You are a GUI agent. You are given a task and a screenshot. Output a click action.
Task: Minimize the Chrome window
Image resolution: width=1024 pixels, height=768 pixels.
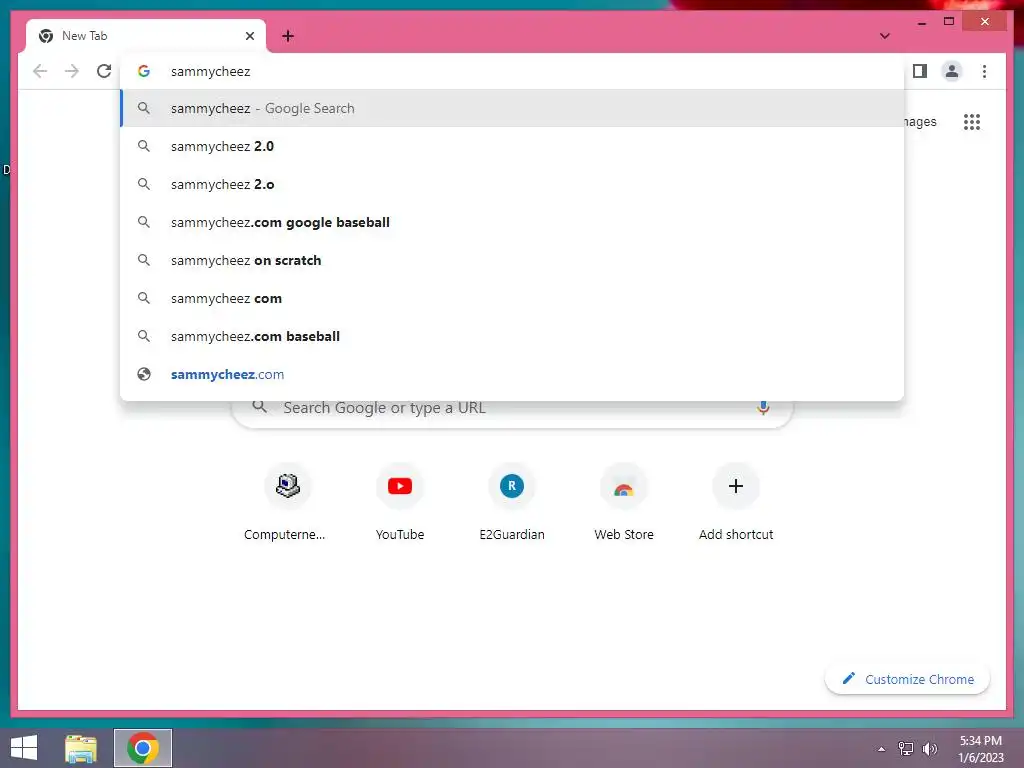921,22
